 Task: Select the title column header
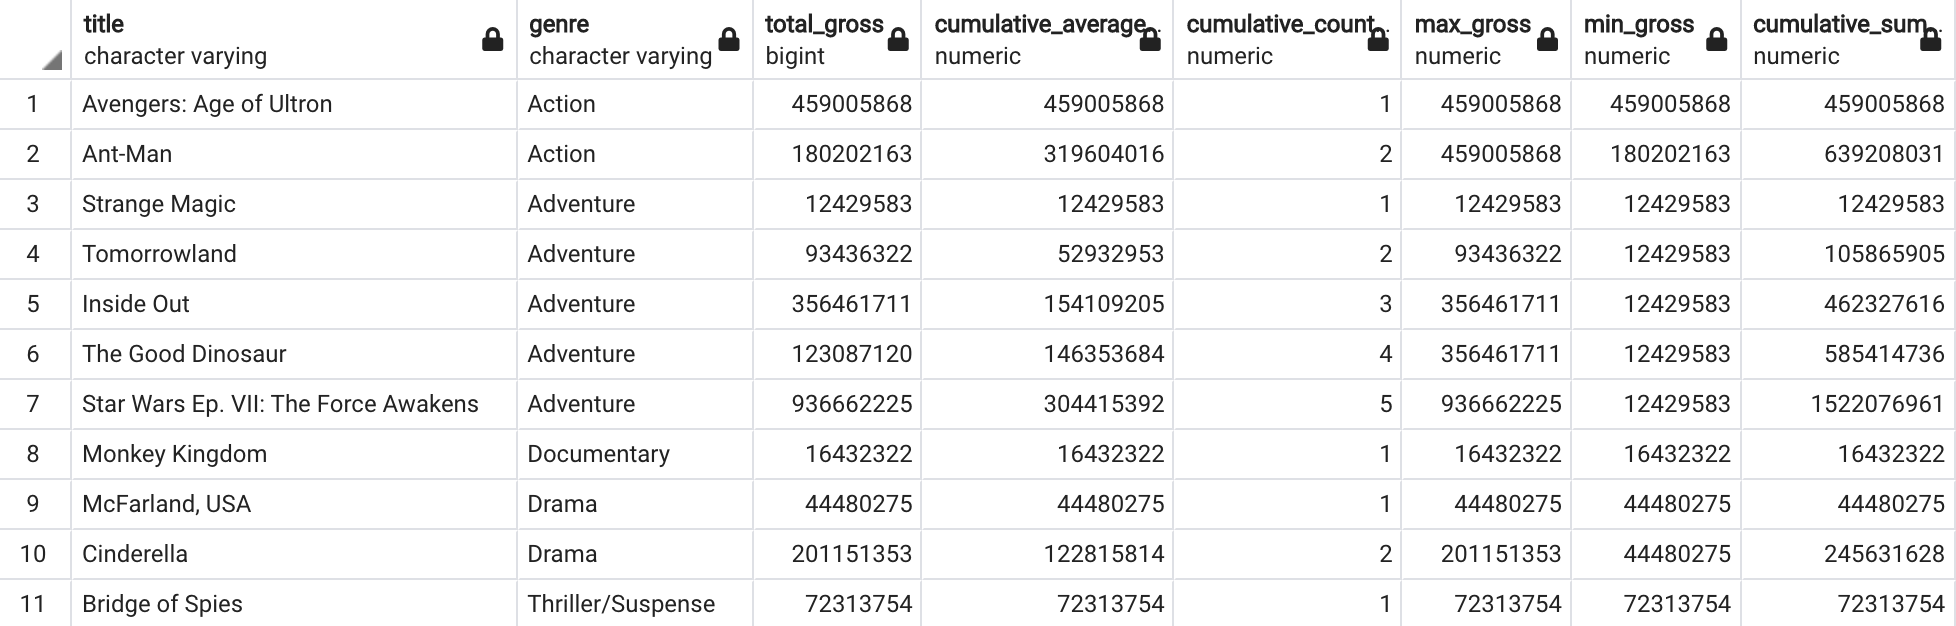pyautogui.click(x=294, y=39)
